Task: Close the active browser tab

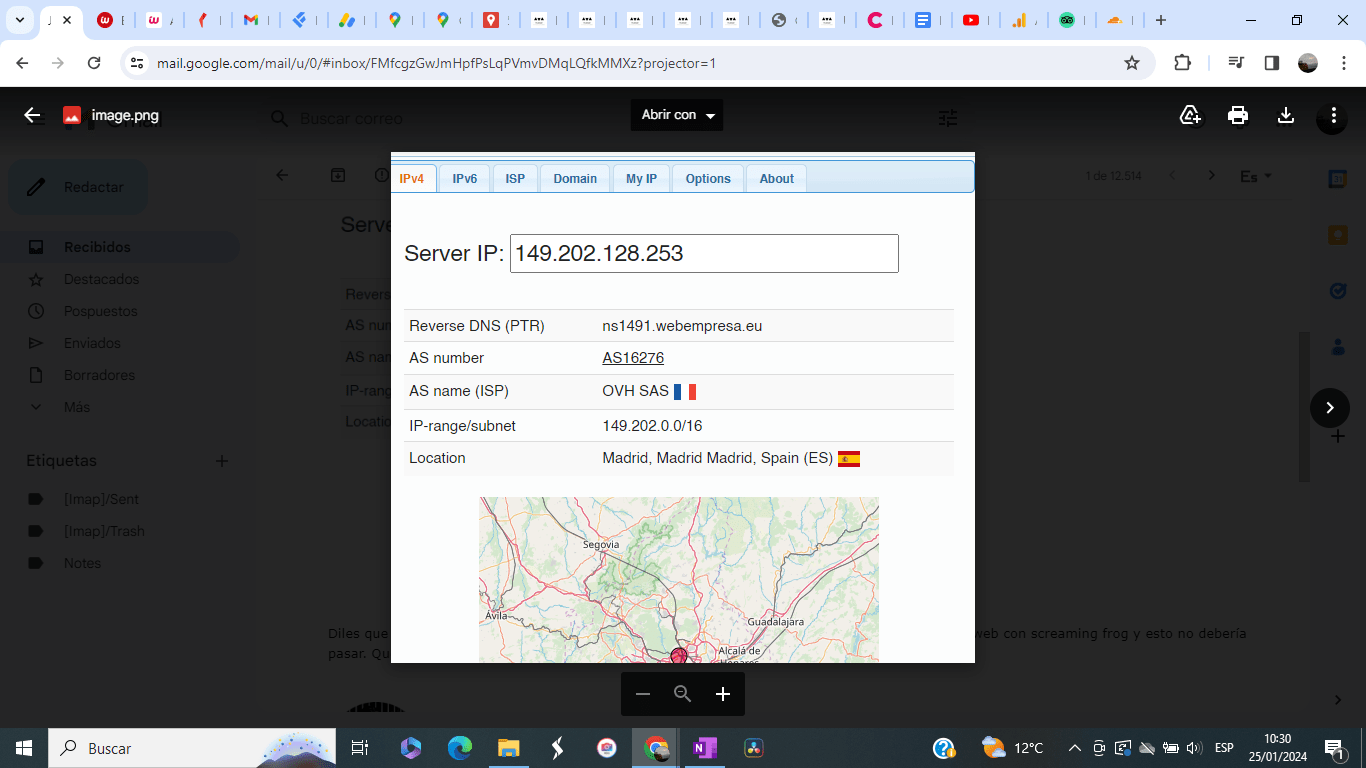Action: [x=67, y=20]
